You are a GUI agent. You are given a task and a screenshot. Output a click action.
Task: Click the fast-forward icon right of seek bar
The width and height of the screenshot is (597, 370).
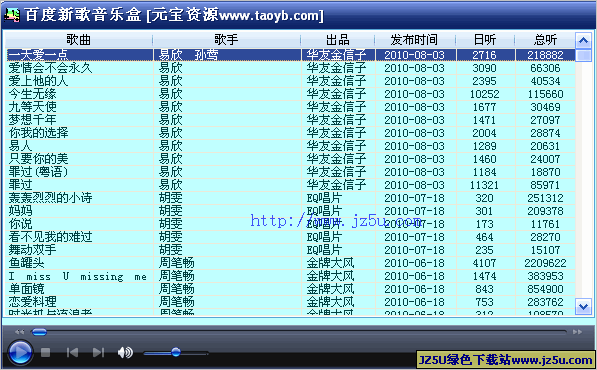577,332
